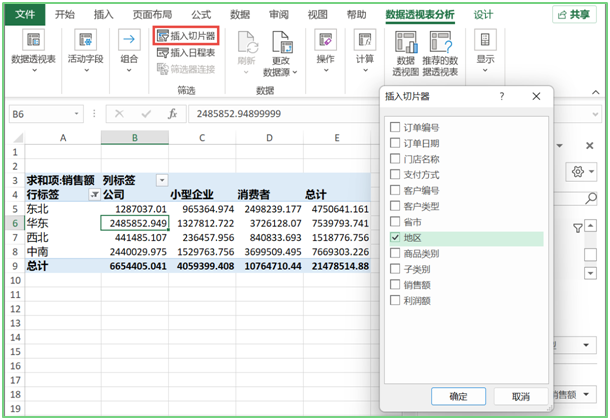Check the 子类别 checkbox

point(395,269)
